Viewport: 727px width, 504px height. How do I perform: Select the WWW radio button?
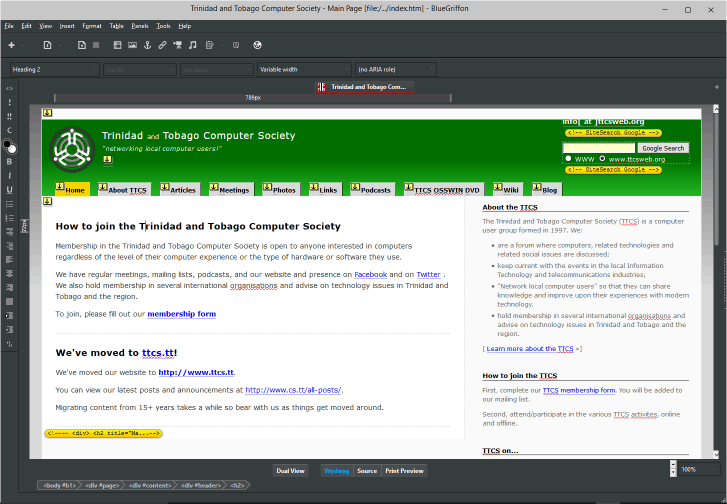[568, 158]
